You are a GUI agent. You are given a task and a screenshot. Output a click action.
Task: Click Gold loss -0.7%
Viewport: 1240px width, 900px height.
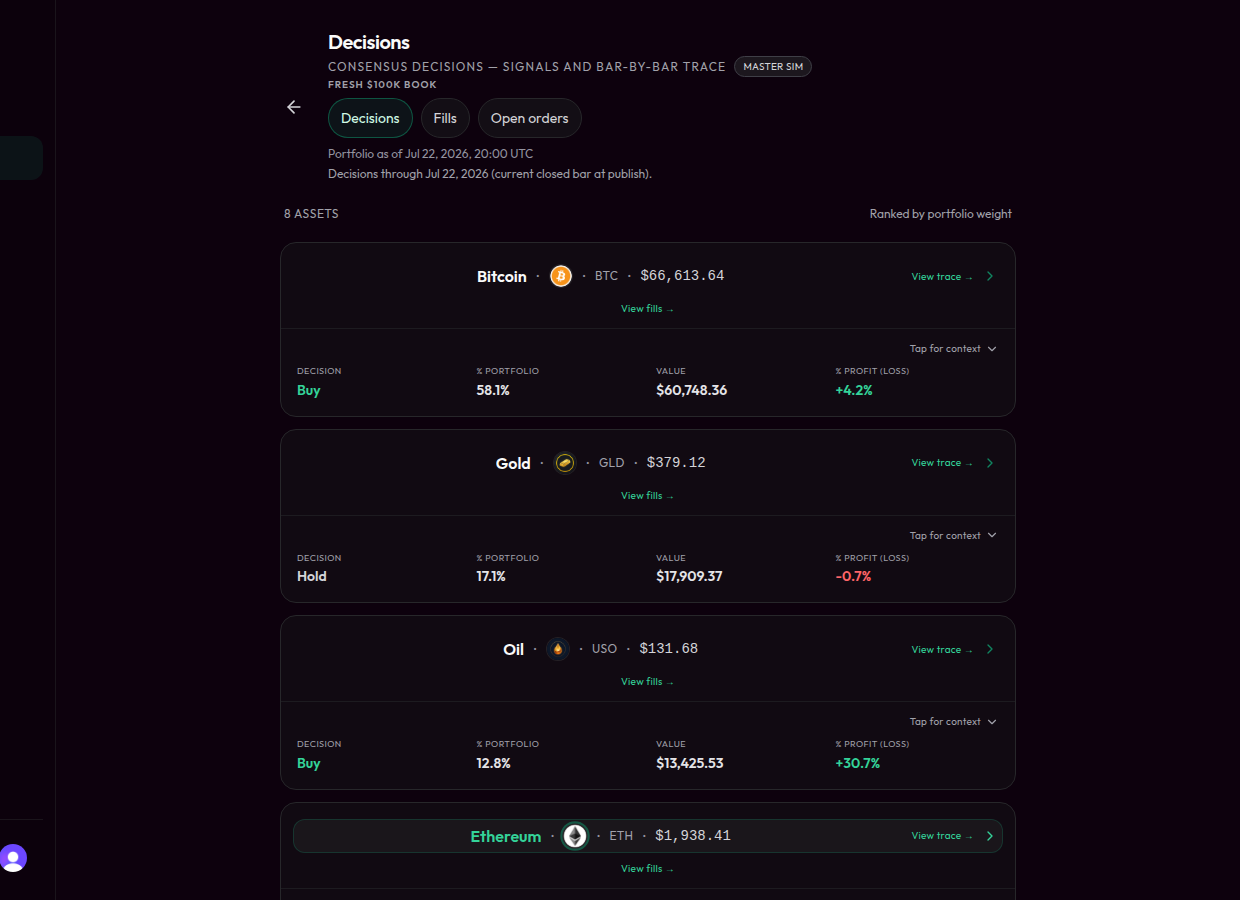click(853, 577)
